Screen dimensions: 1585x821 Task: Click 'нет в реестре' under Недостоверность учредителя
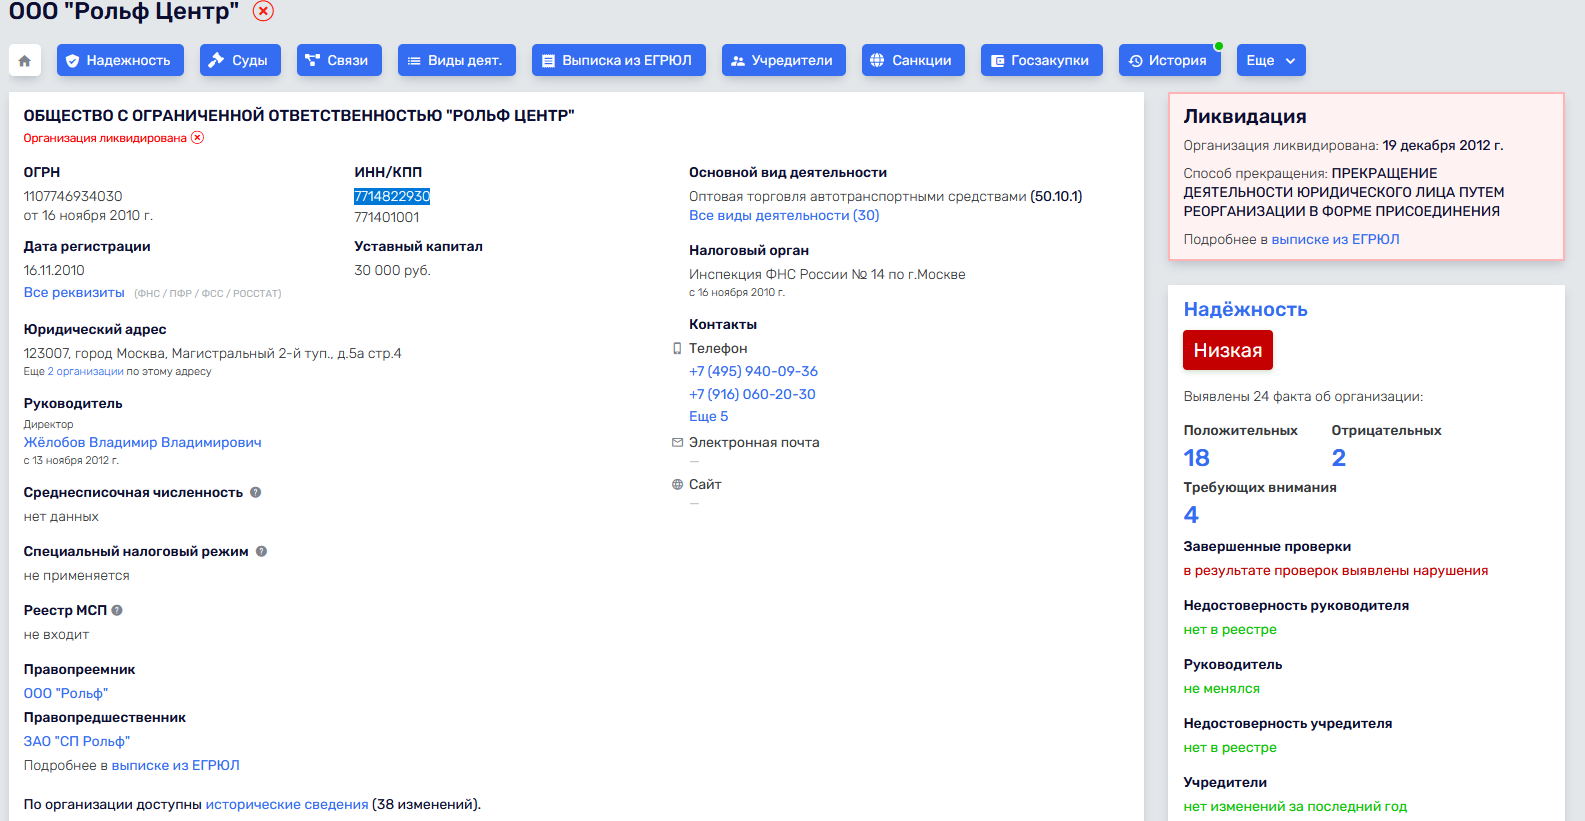tap(1230, 748)
